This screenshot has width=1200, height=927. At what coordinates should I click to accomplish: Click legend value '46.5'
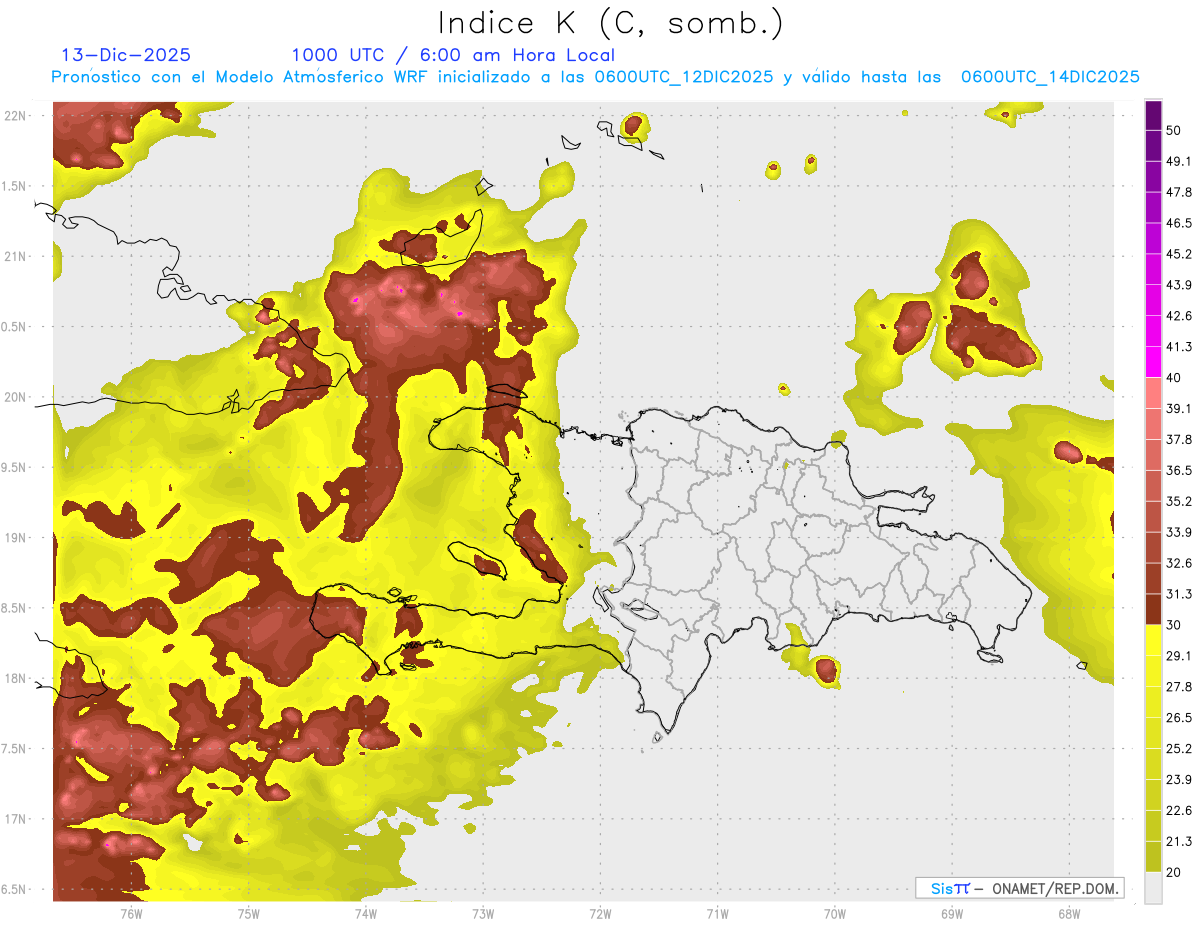pyautogui.click(x=1178, y=223)
